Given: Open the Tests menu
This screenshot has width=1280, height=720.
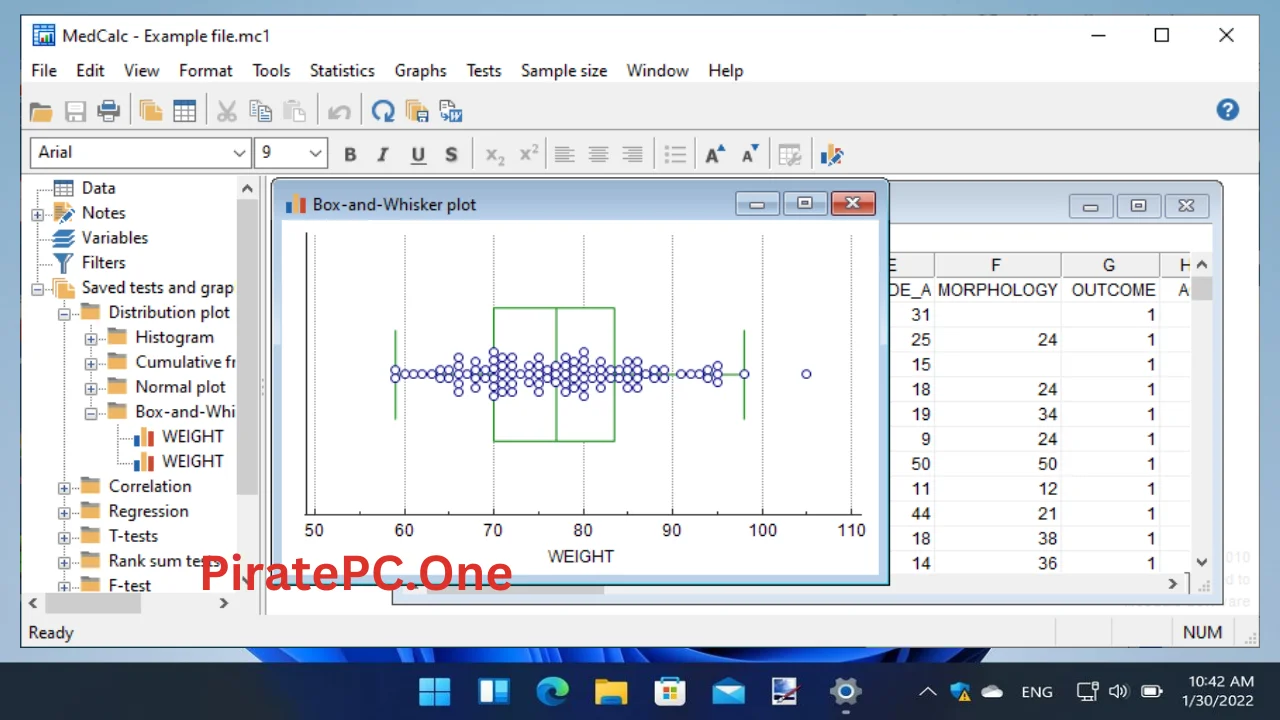Looking at the screenshot, I should click(484, 70).
